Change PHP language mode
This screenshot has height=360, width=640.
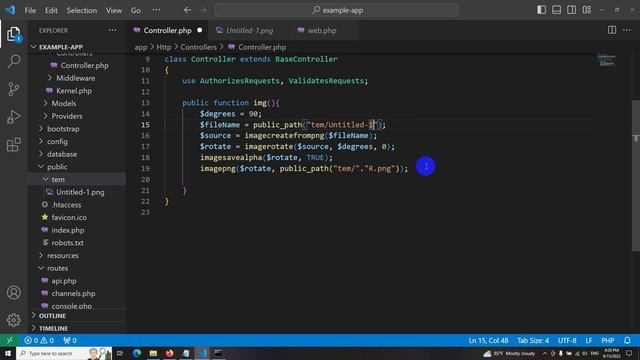(607, 340)
